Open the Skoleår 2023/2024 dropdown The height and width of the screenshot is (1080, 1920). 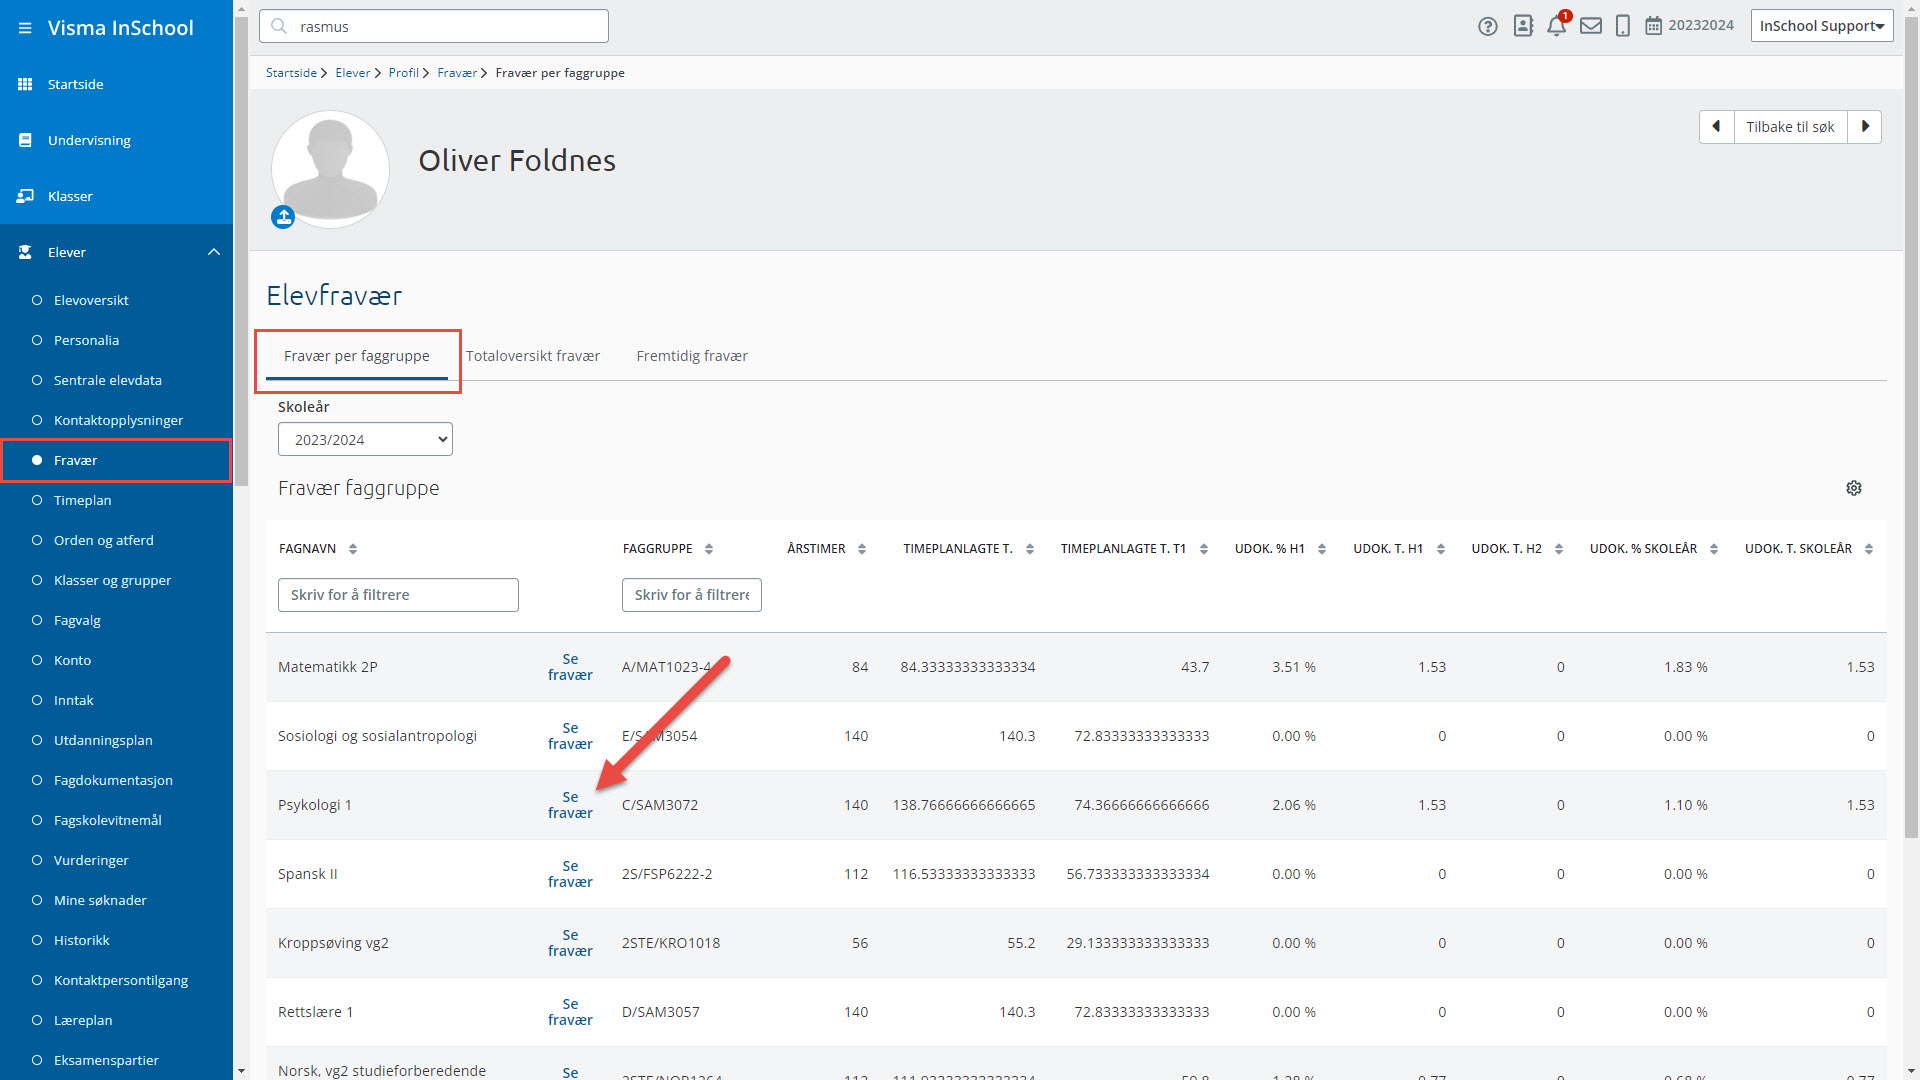click(x=365, y=439)
